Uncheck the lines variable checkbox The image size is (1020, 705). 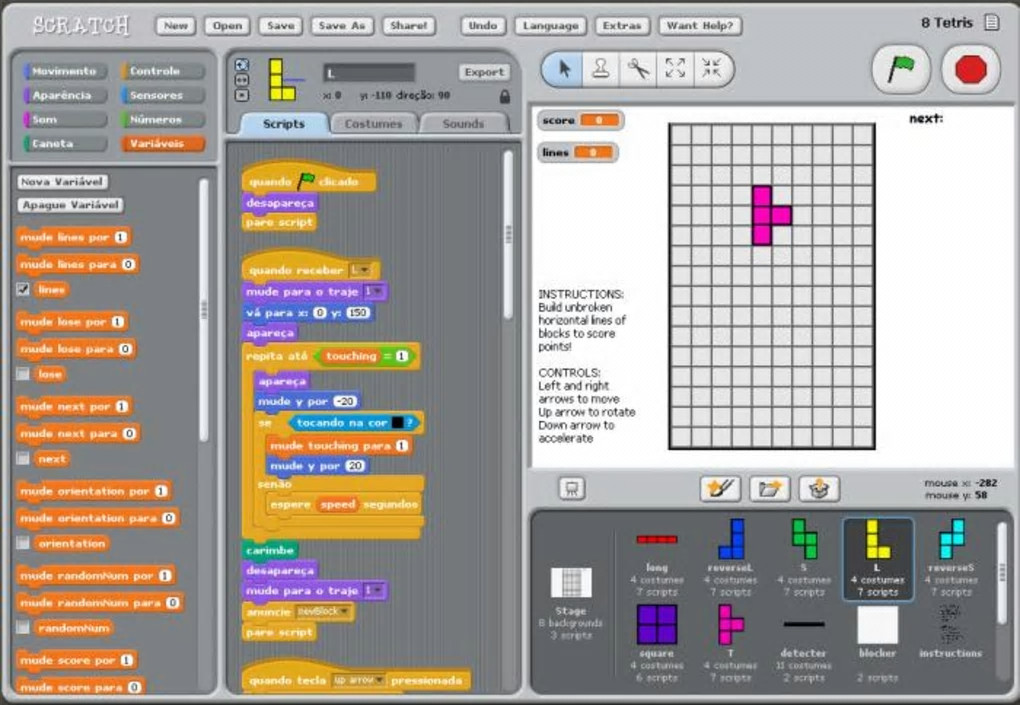23,289
